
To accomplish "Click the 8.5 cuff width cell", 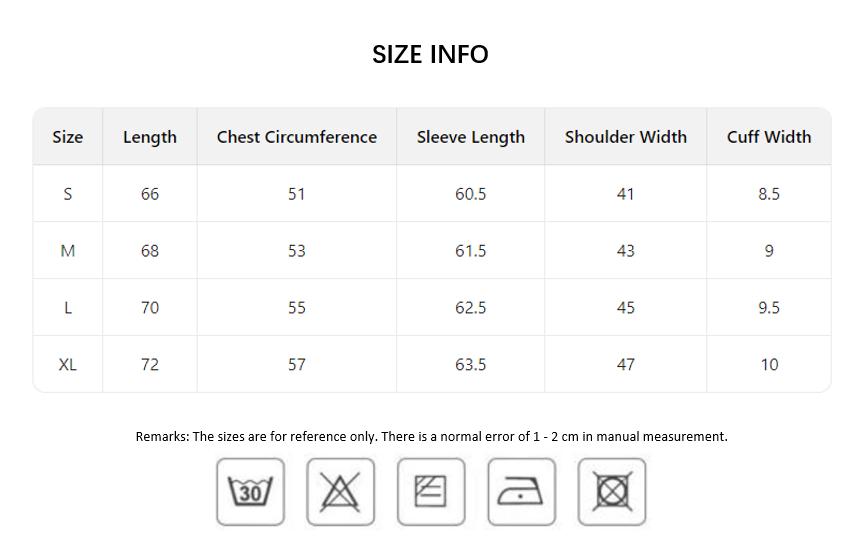I will [769, 194].
